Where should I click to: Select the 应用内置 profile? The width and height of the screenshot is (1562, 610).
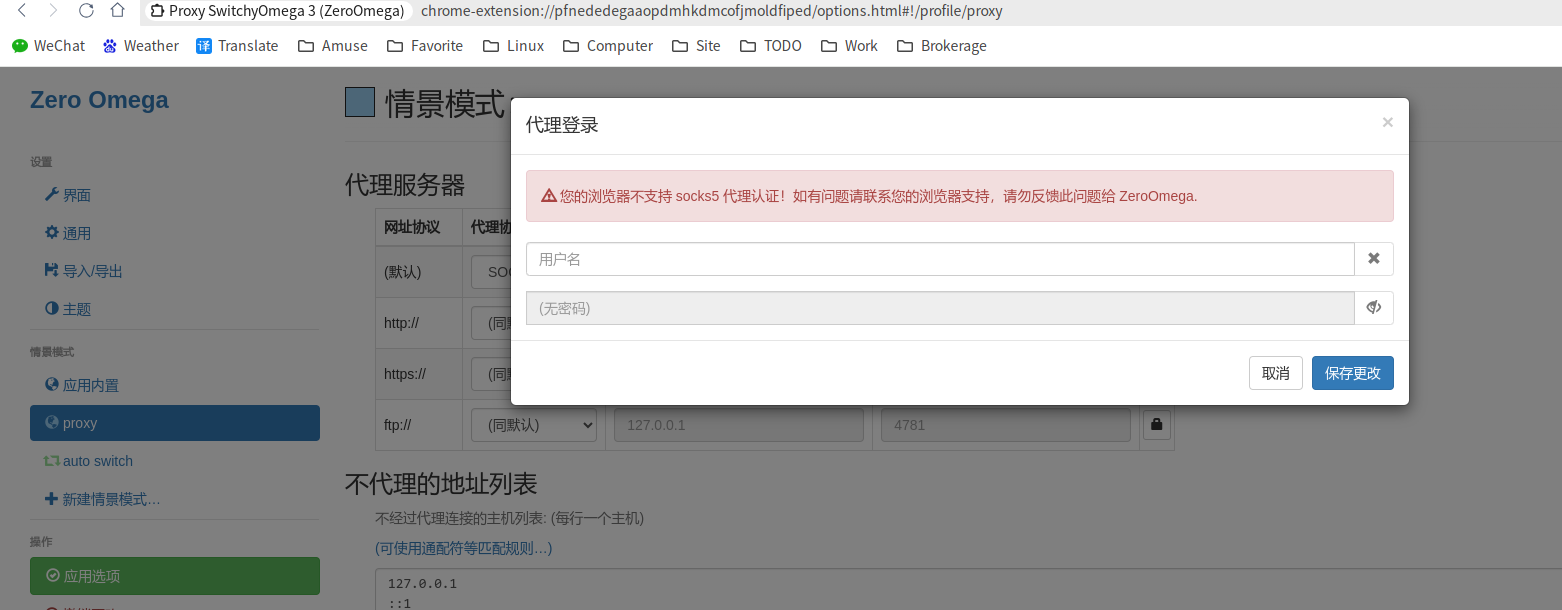(x=82, y=385)
